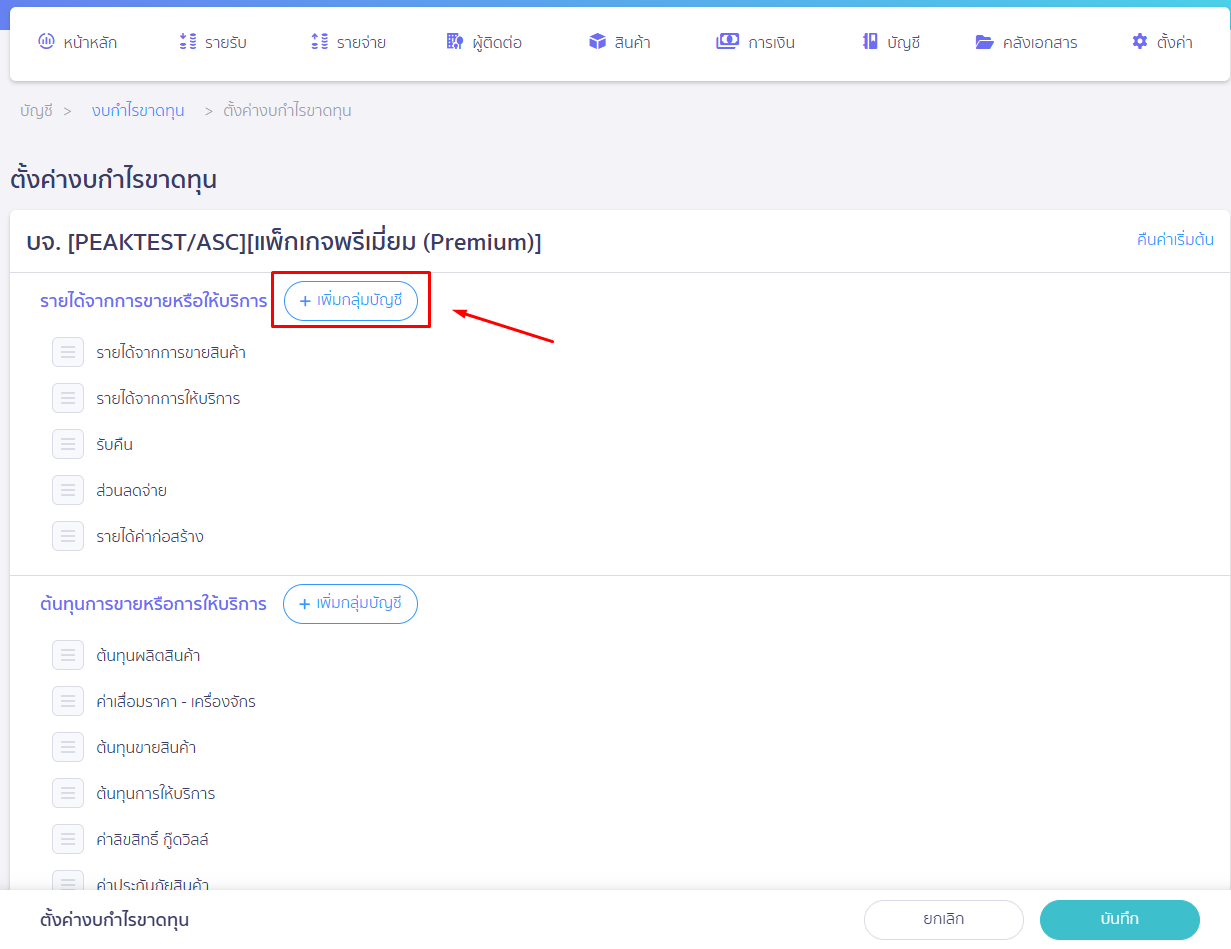Add account group under ต้นทุนการขายหรือการให้บริการ
Viewport: 1231px width, 949px height.
[x=350, y=604]
